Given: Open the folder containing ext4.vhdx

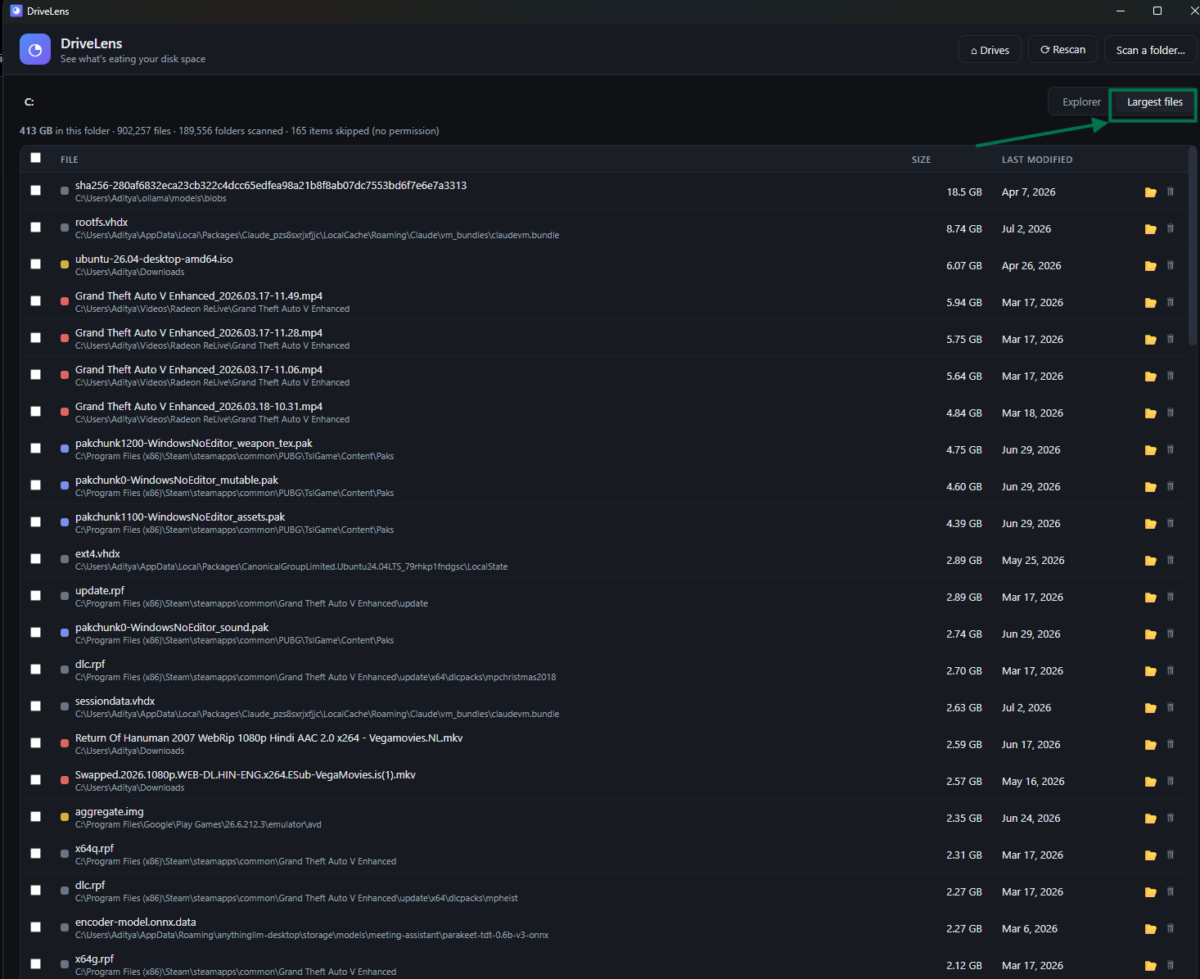Looking at the screenshot, I should (1151, 560).
